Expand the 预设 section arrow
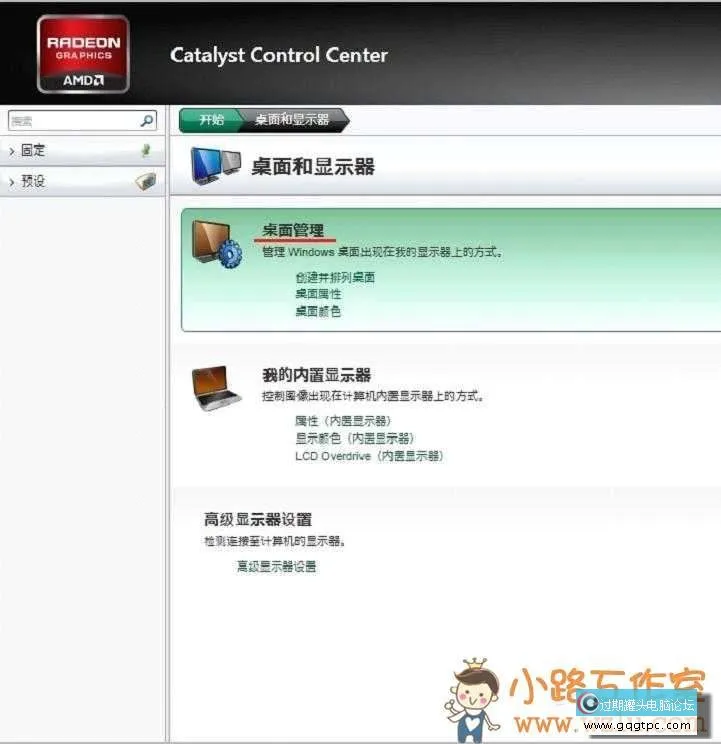This screenshot has width=721, height=744. [x=11, y=182]
